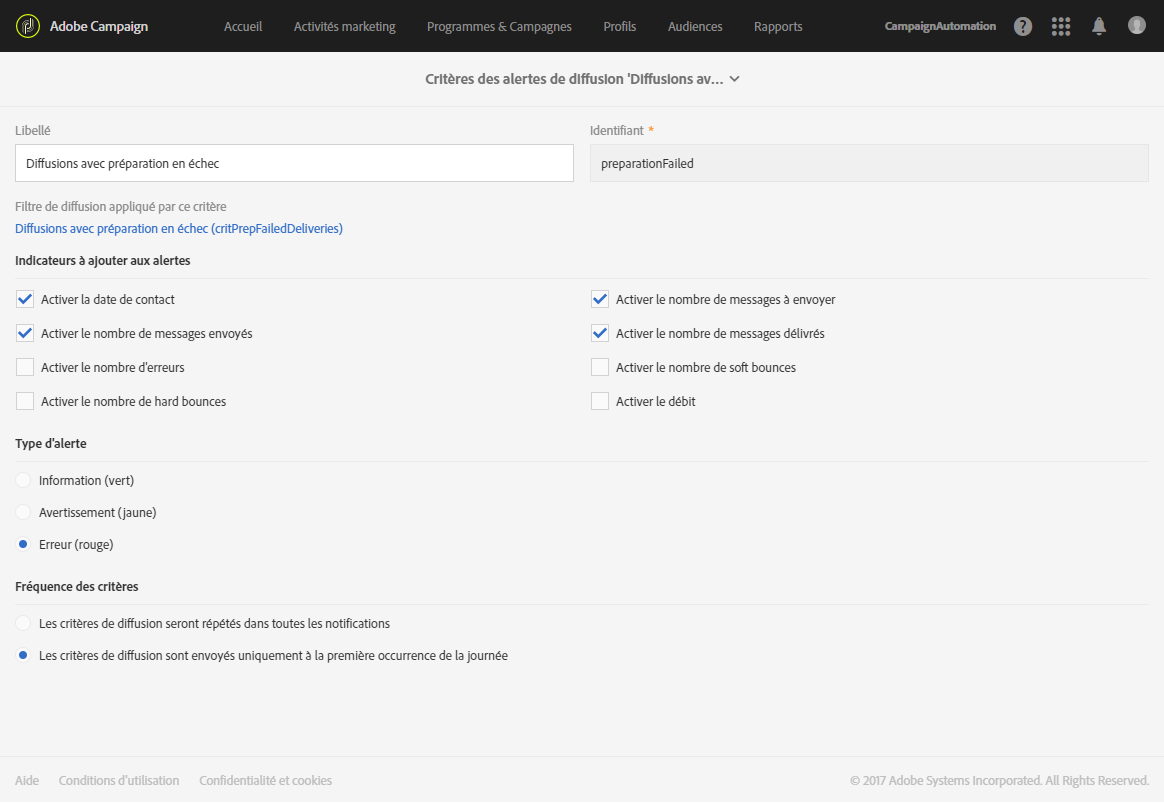1164x804 pixels.
Task: Open the user profile avatar icon
Action: [1137, 26]
